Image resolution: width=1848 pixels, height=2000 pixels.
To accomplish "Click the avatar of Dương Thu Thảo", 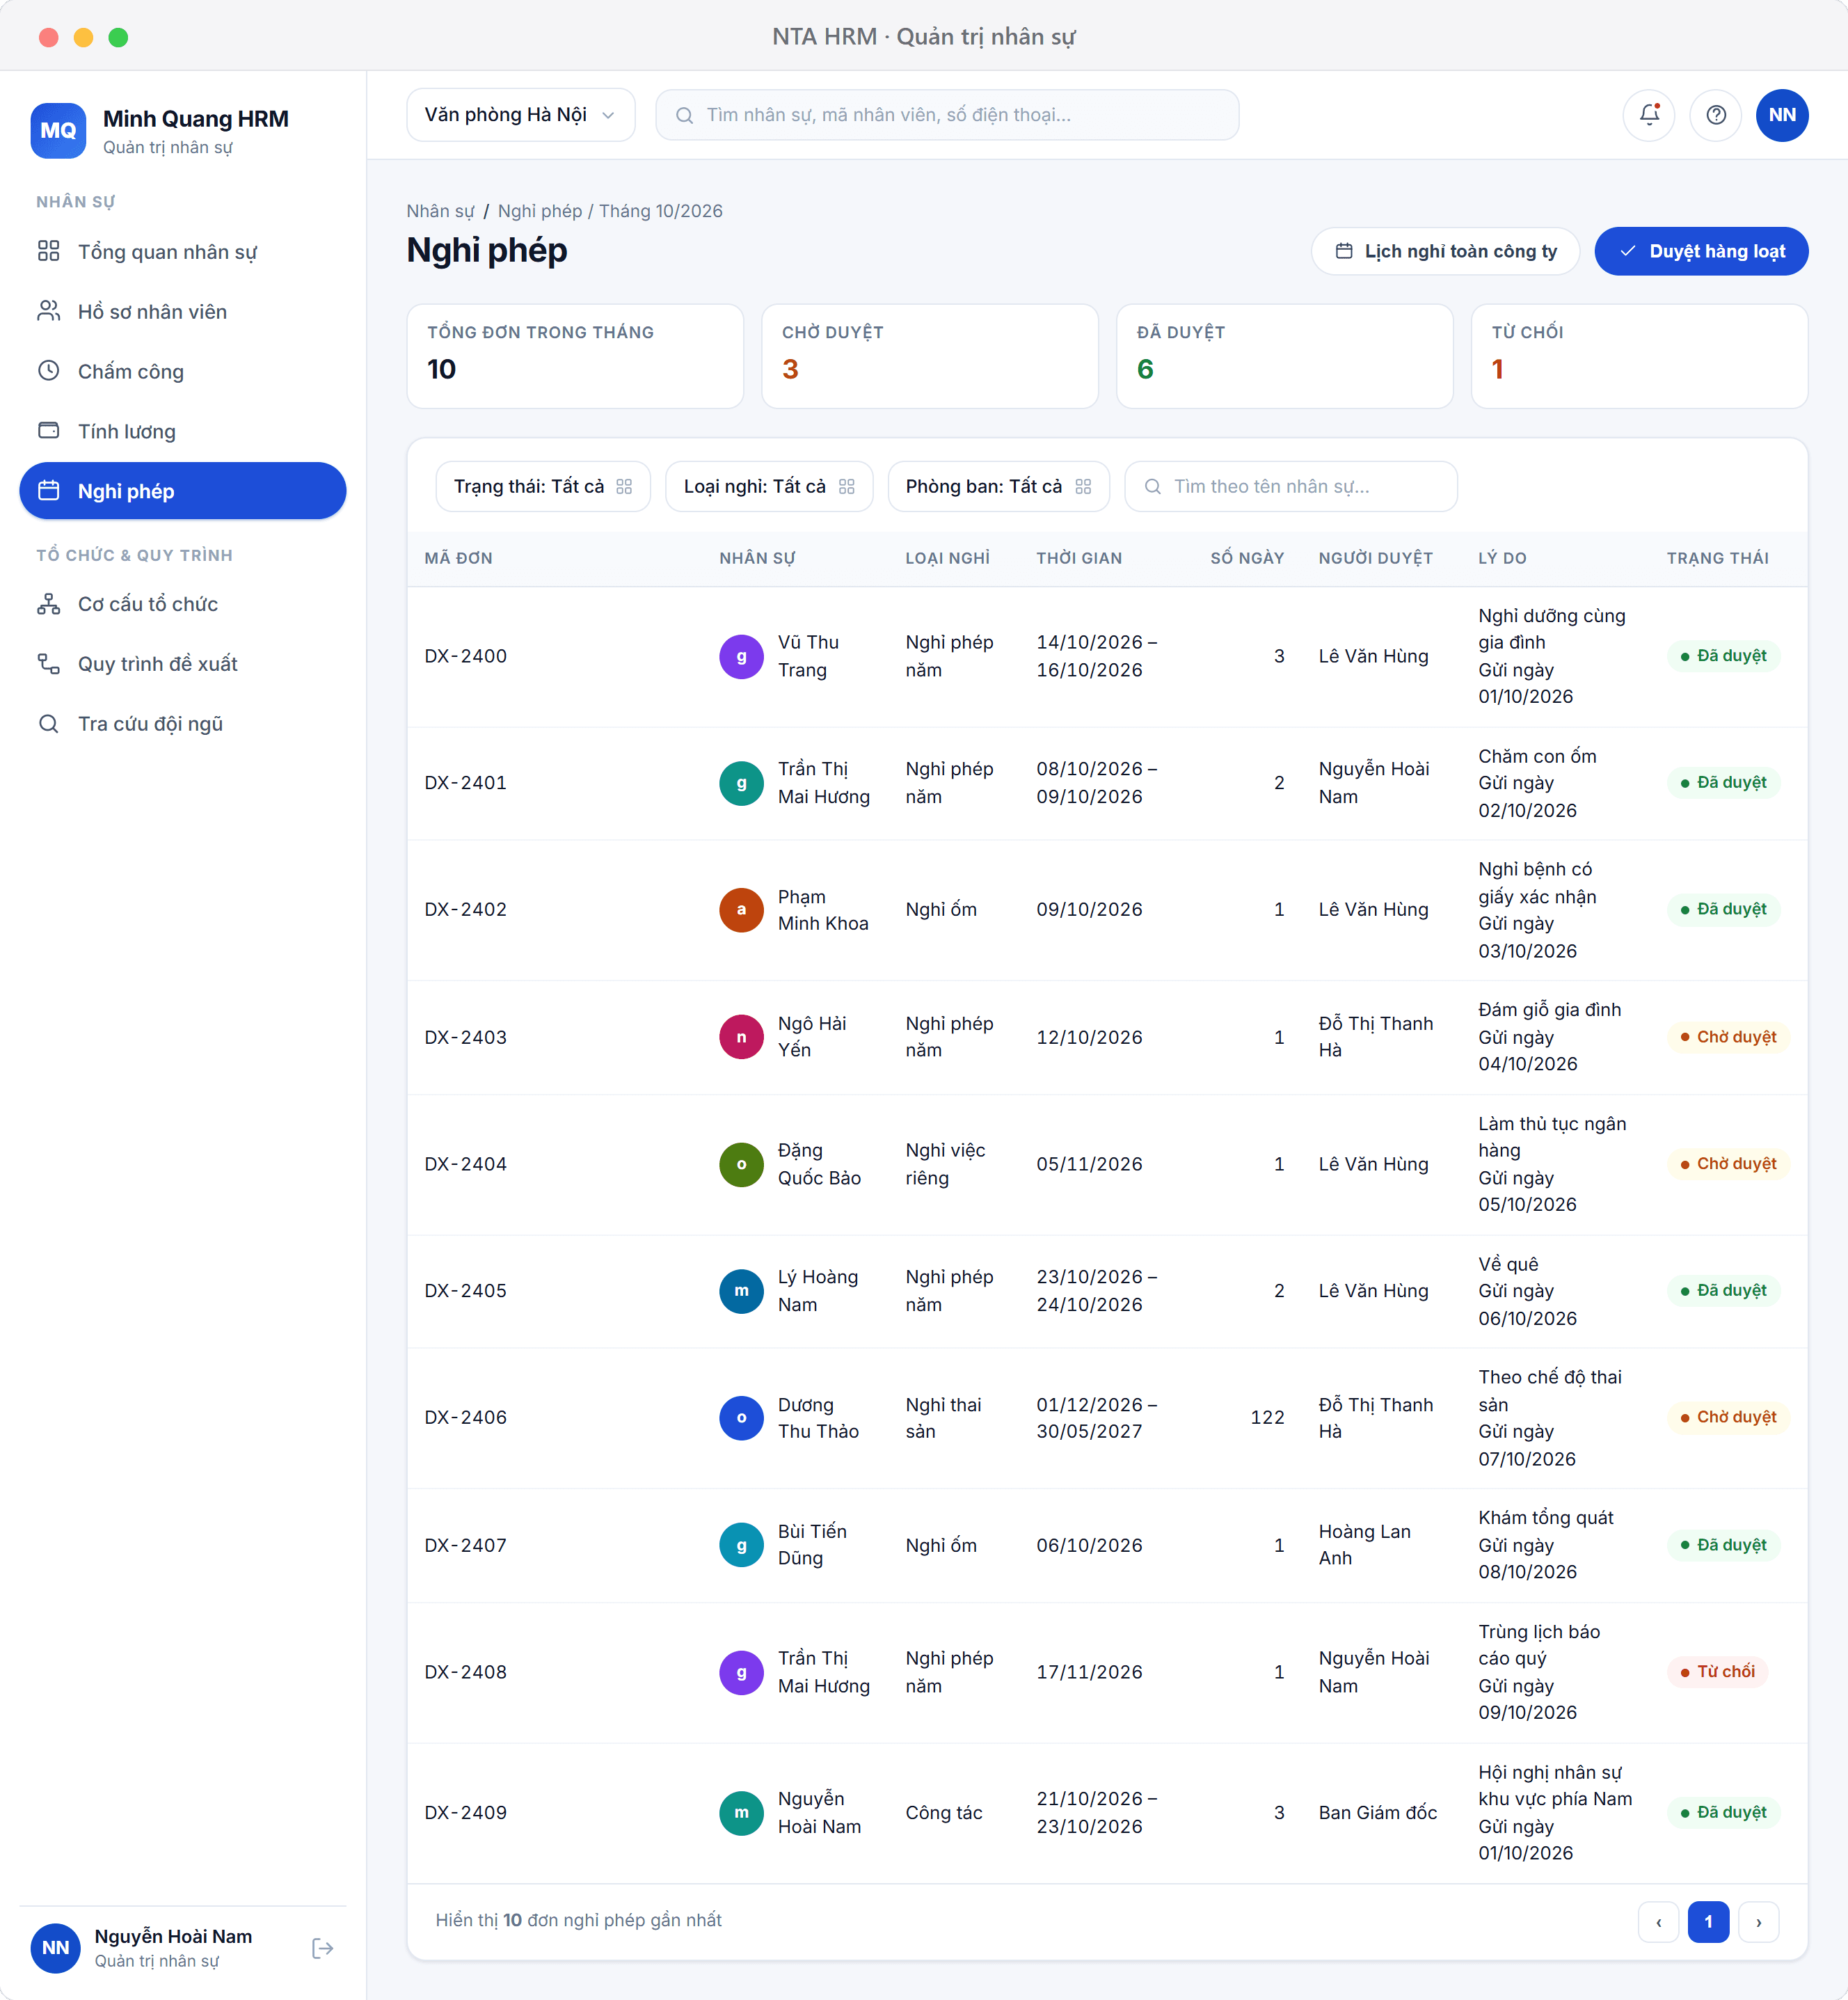I will [x=741, y=1418].
